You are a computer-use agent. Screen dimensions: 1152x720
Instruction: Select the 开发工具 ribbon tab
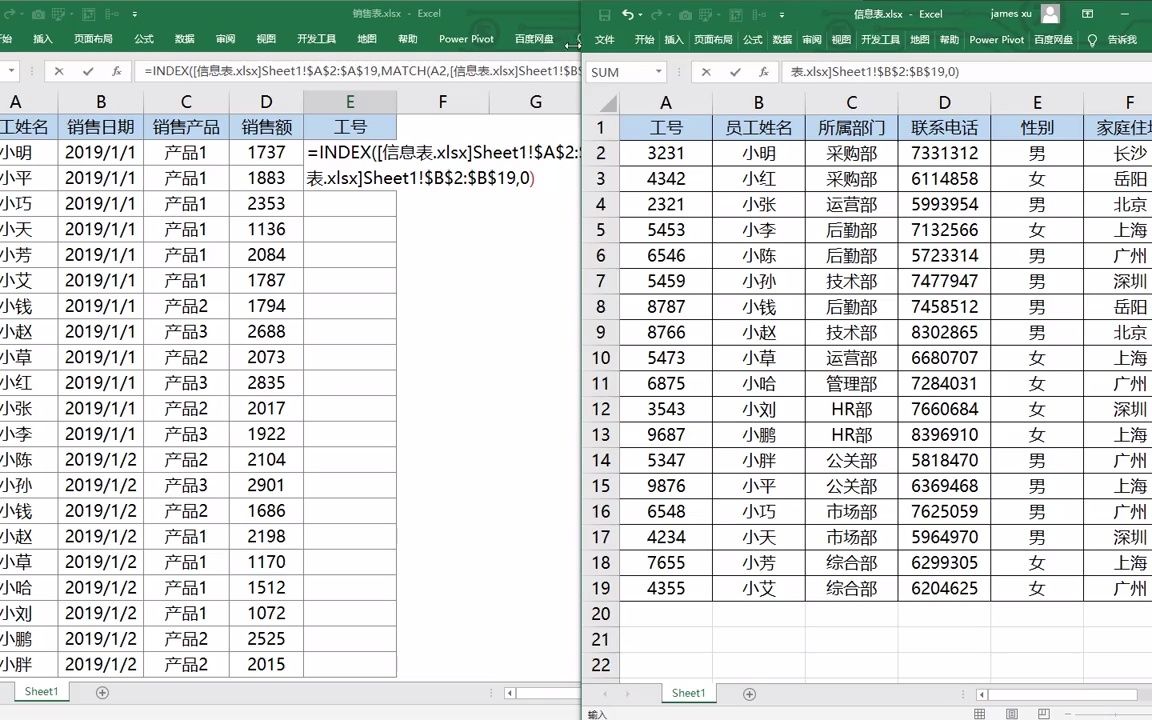coord(883,39)
